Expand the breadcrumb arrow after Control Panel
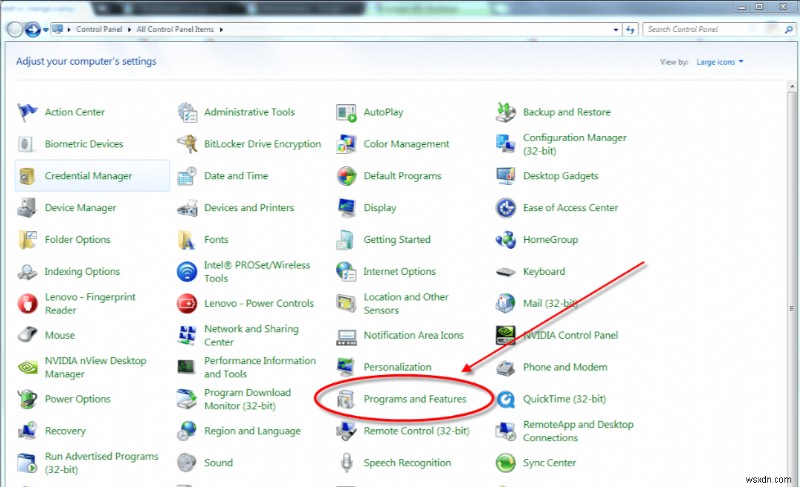800x487 pixels. [x=129, y=30]
